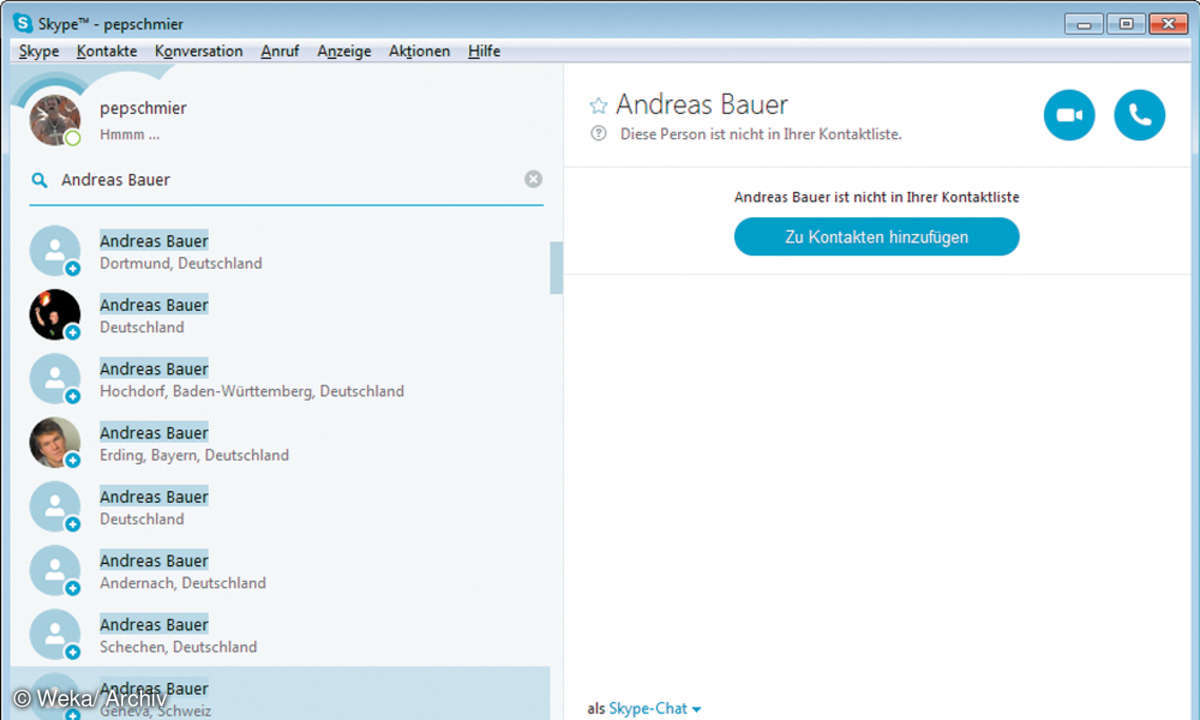Open the Skype-Chat dropdown
The width and height of the screenshot is (1200, 720).
point(654,708)
